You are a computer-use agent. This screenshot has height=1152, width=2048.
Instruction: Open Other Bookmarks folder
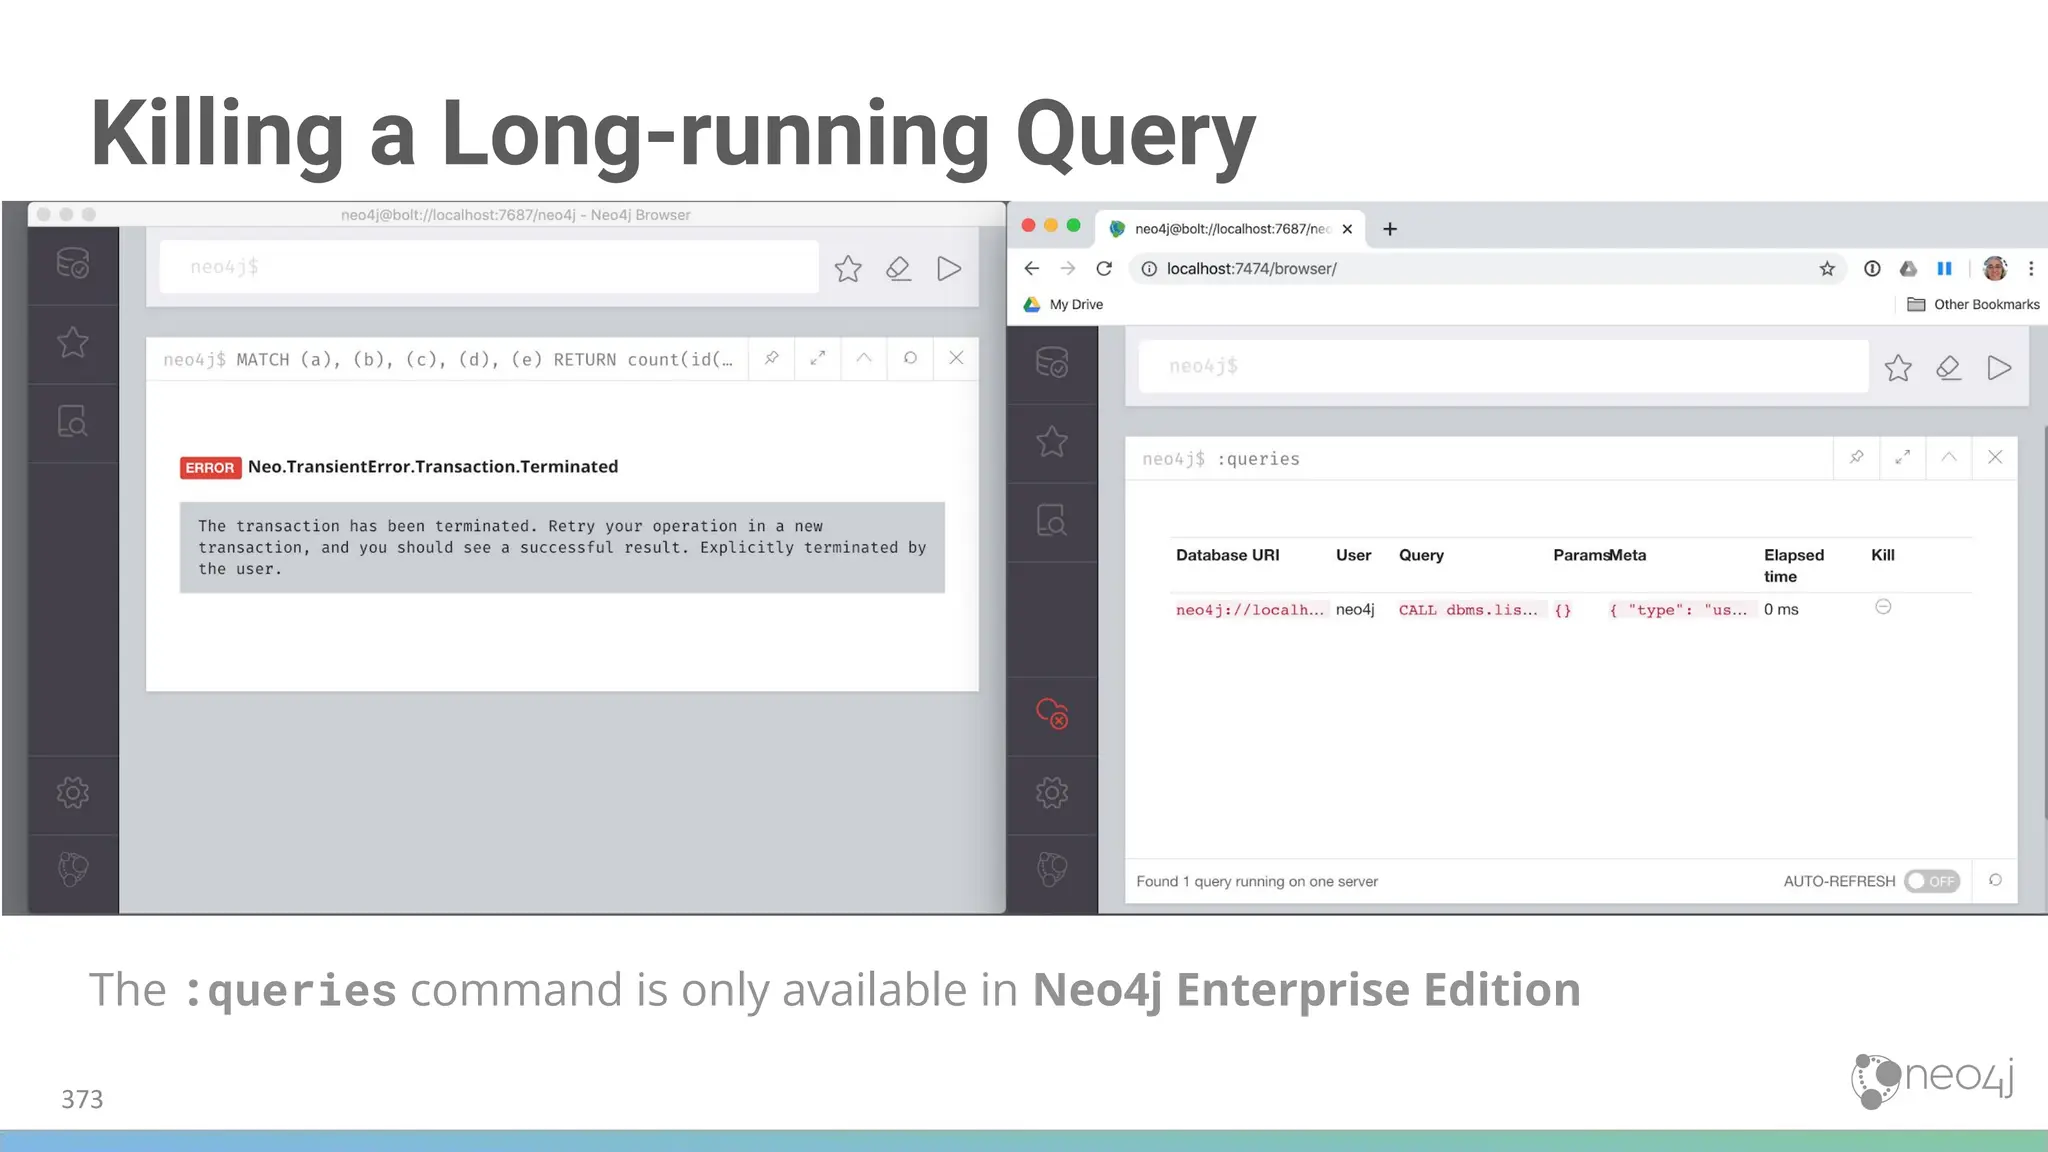point(1973,304)
